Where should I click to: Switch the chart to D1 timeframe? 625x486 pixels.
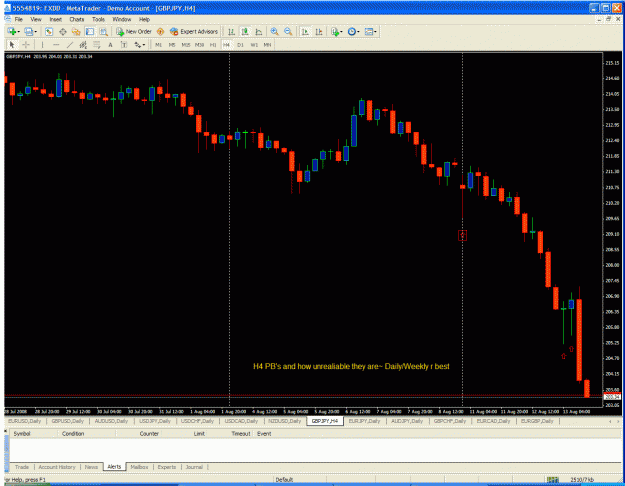tap(240, 45)
